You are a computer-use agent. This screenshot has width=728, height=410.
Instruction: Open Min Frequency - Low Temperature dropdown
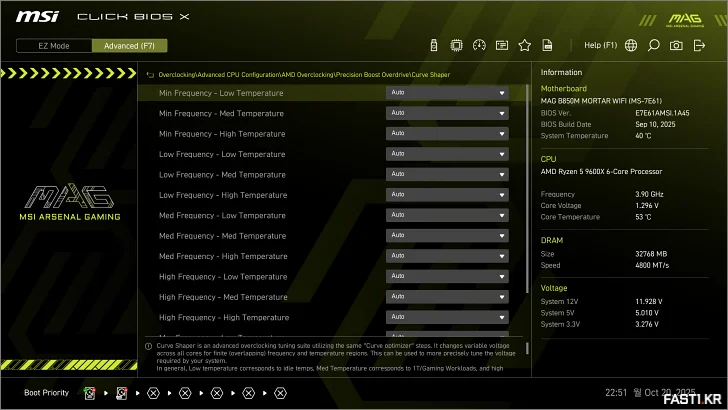447,93
